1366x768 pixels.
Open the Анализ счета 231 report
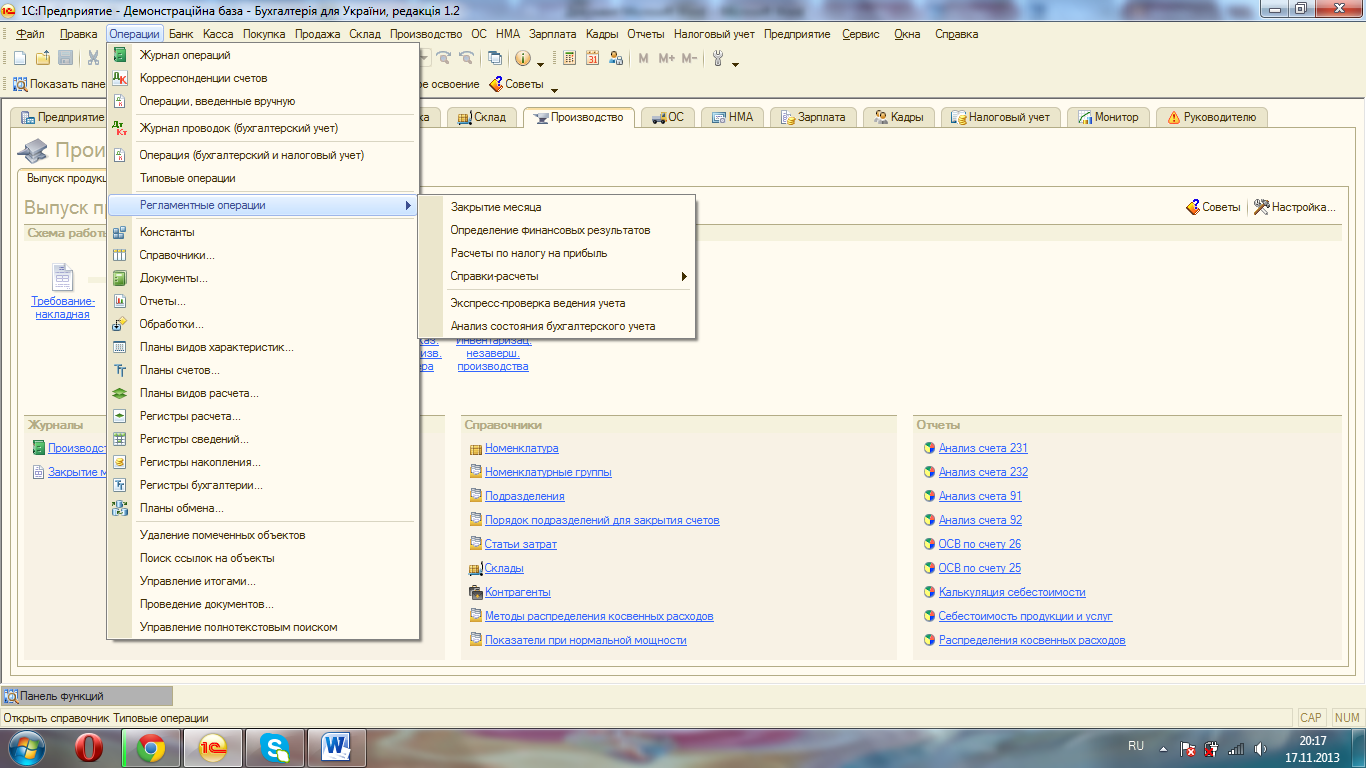pos(983,448)
